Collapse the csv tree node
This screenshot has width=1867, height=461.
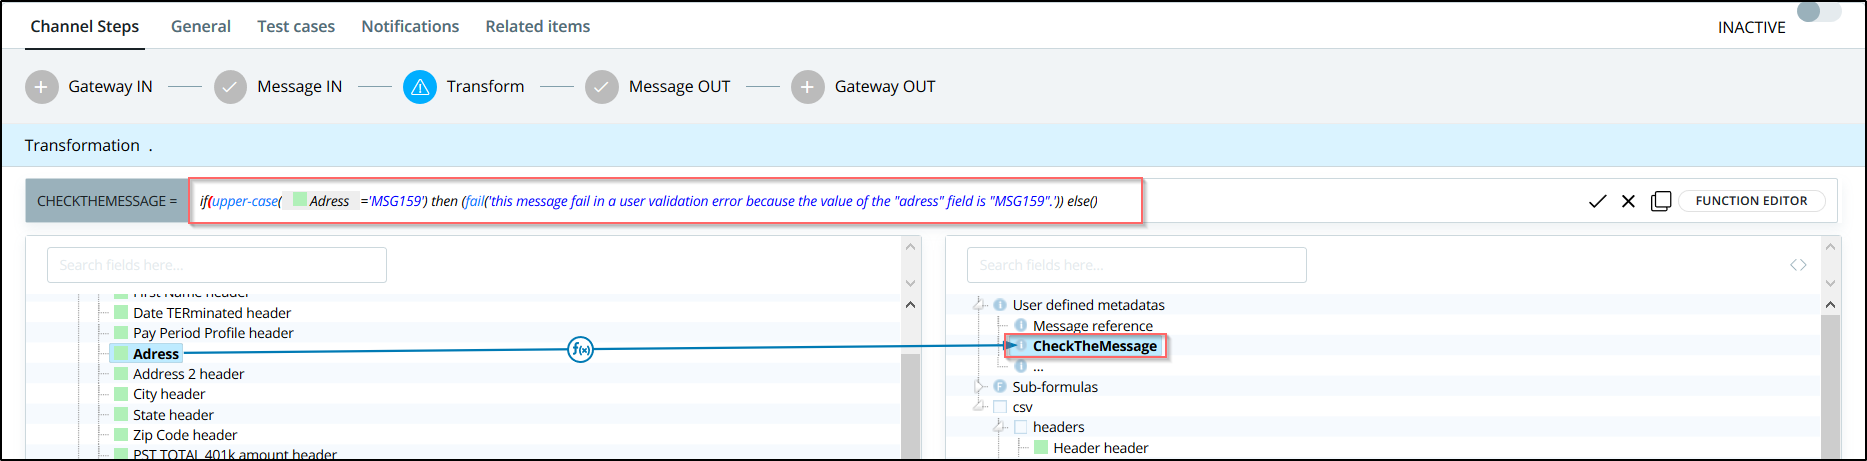pos(979,407)
